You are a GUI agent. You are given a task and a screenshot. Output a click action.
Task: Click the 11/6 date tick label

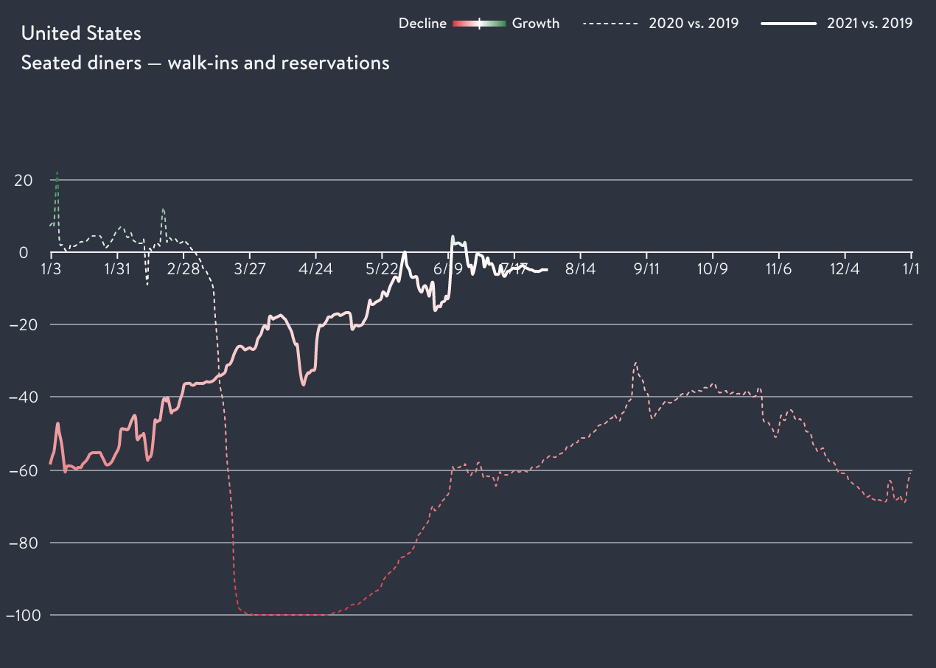click(778, 269)
